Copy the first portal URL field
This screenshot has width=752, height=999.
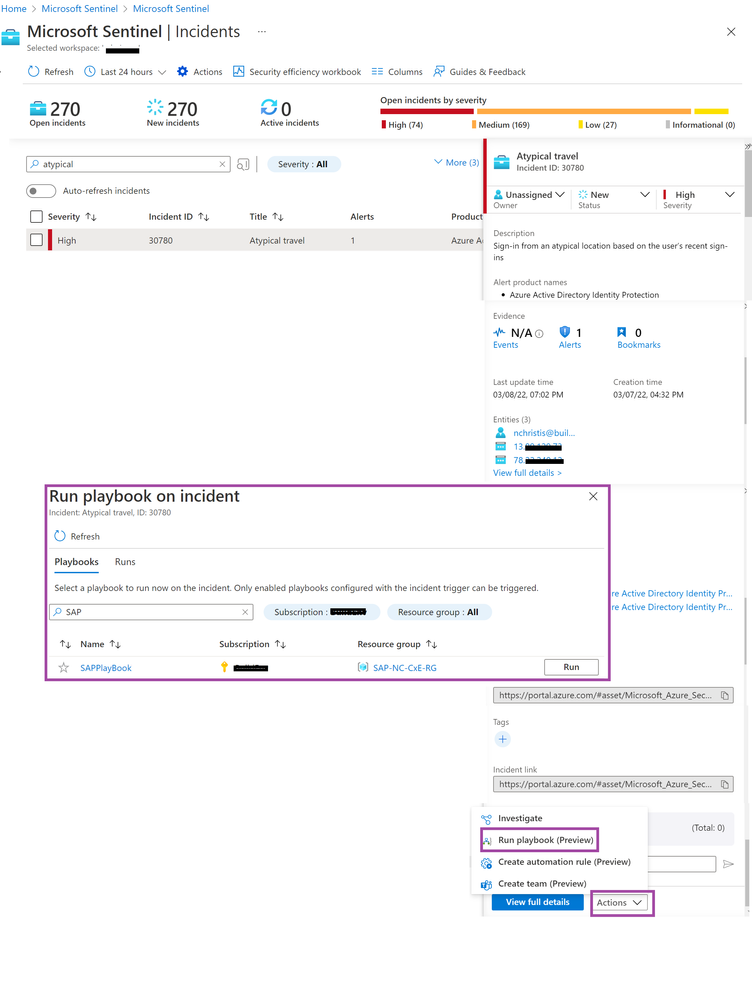[x=725, y=695]
